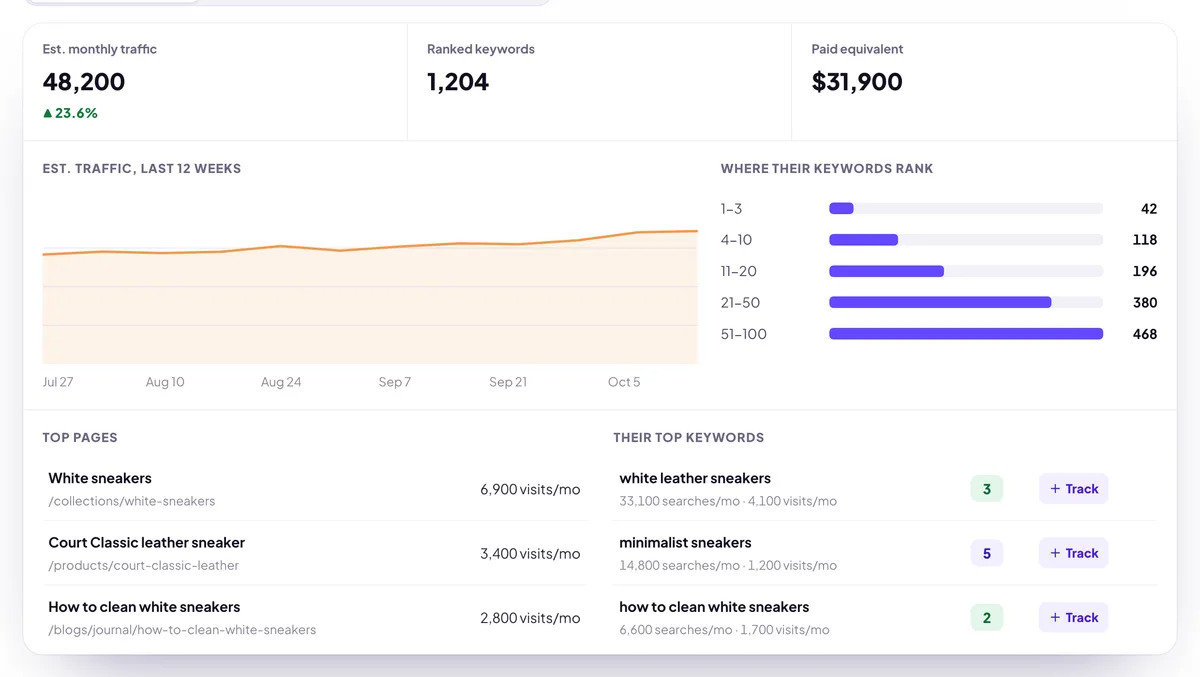Viewport: 1200px width, 677px height.
Task: Select the 21–50 rank distribution bar
Action: 966,302
